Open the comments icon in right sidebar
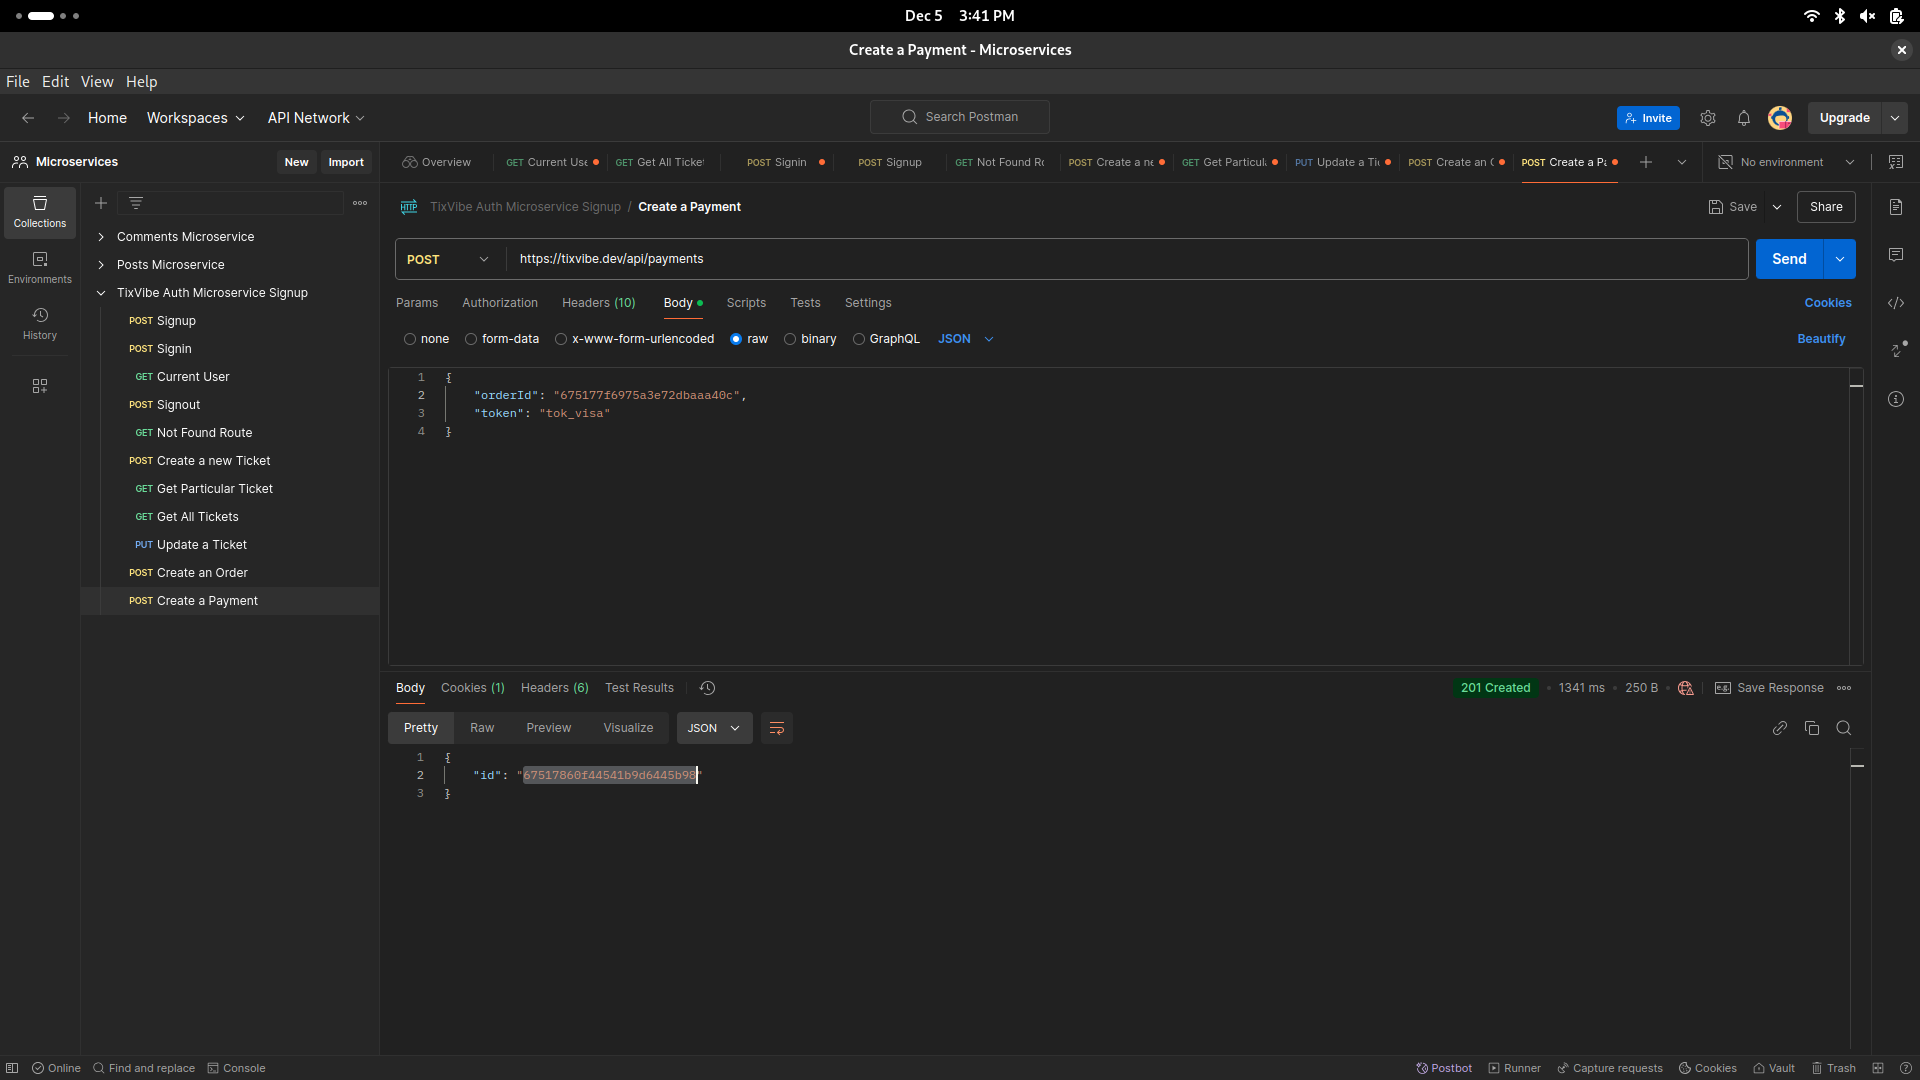 point(1896,255)
